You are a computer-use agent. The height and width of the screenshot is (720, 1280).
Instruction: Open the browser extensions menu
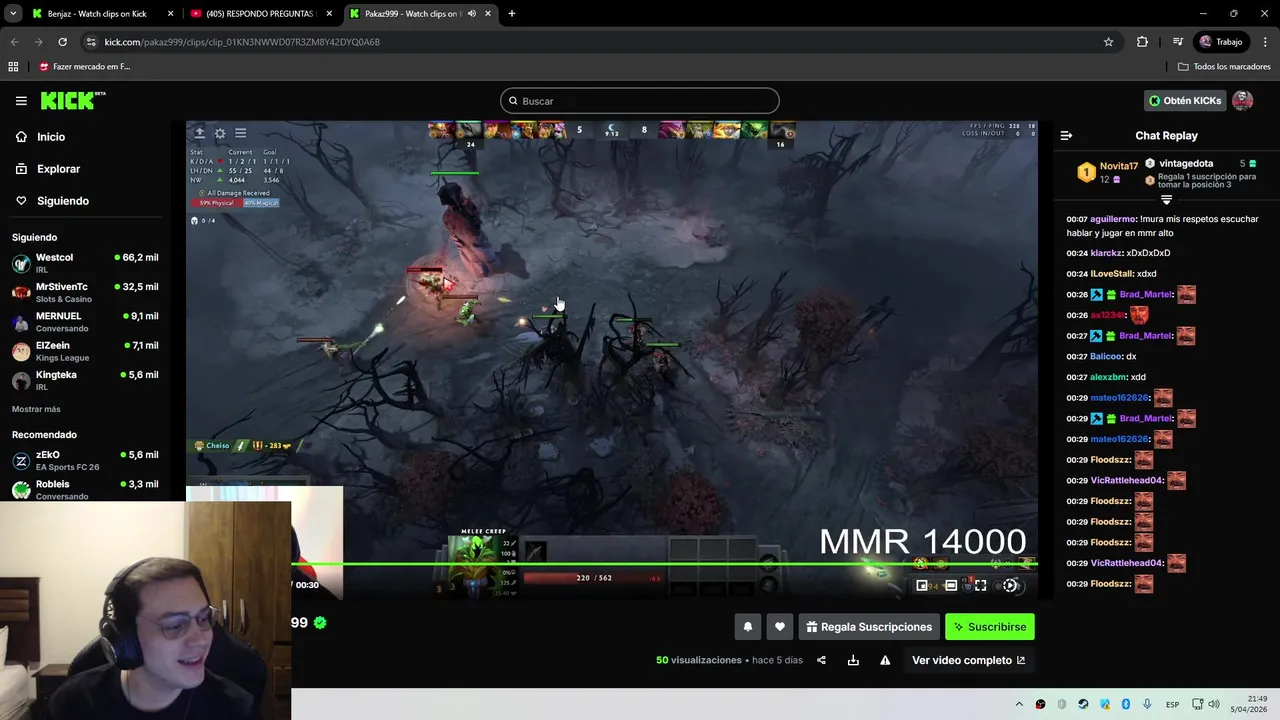[x=1142, y=42]
